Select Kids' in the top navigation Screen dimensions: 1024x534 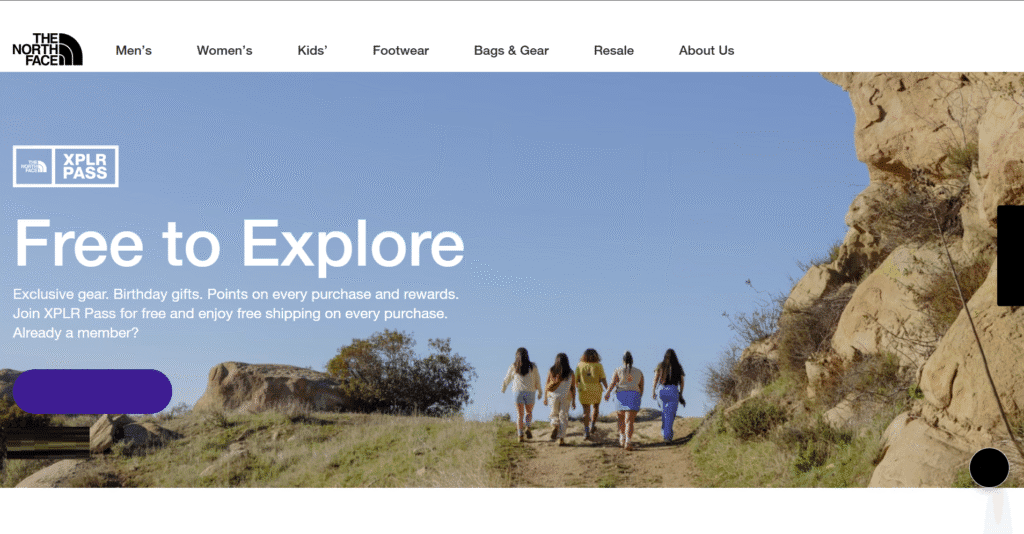[312, 50]
